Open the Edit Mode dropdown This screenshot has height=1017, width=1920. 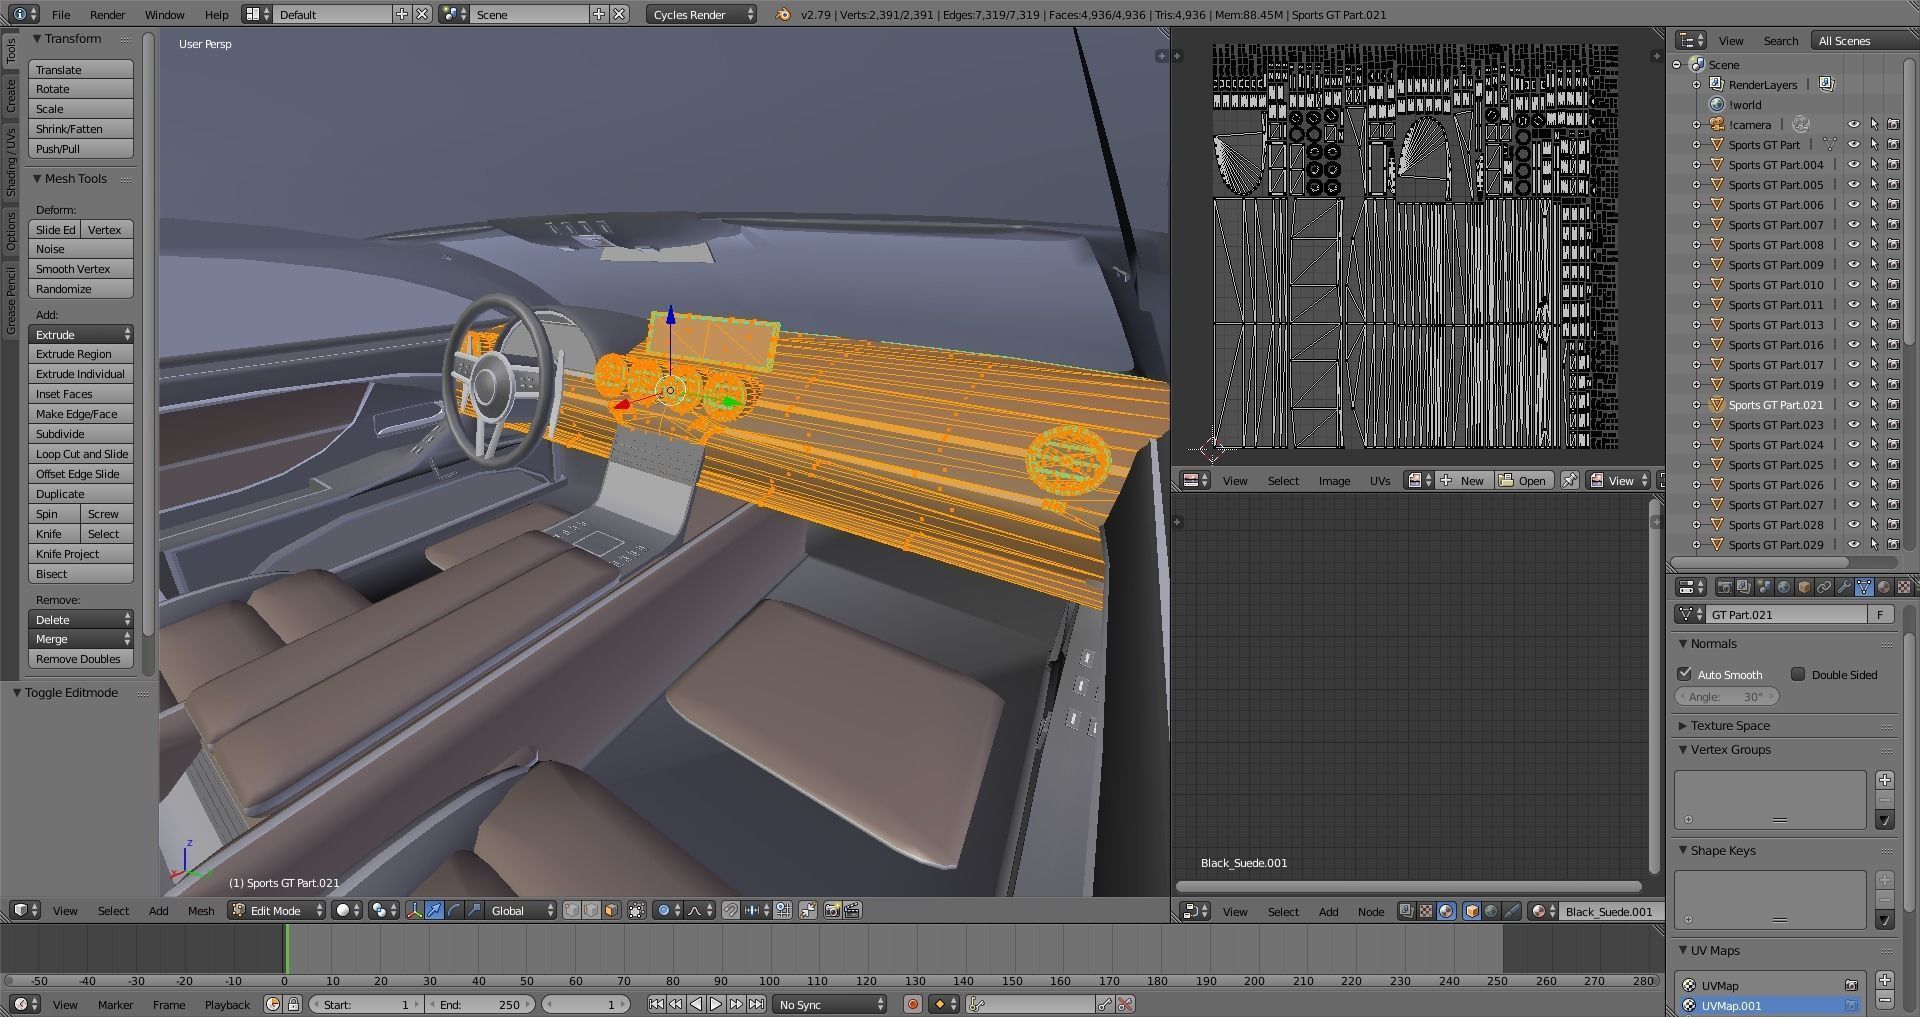[277, 910]
